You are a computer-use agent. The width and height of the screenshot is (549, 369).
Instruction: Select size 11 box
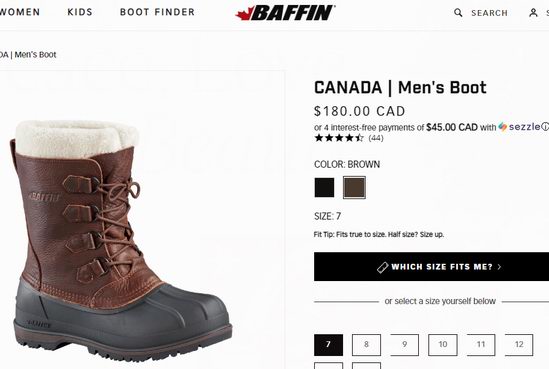coord(481,344)
